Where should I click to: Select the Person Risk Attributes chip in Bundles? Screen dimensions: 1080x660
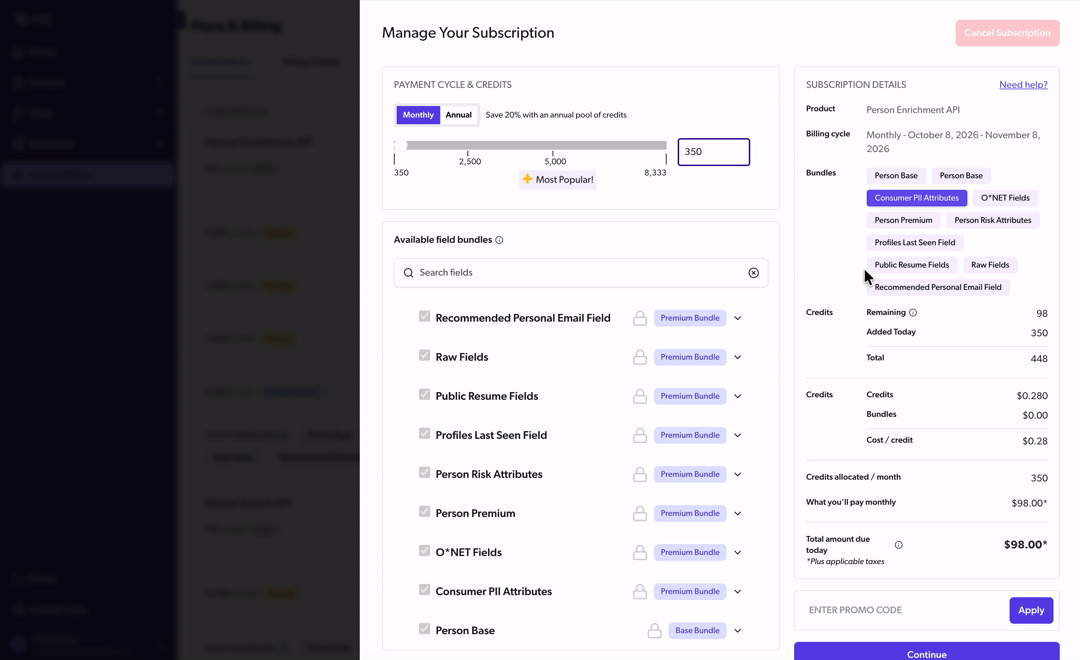point(993,220)
